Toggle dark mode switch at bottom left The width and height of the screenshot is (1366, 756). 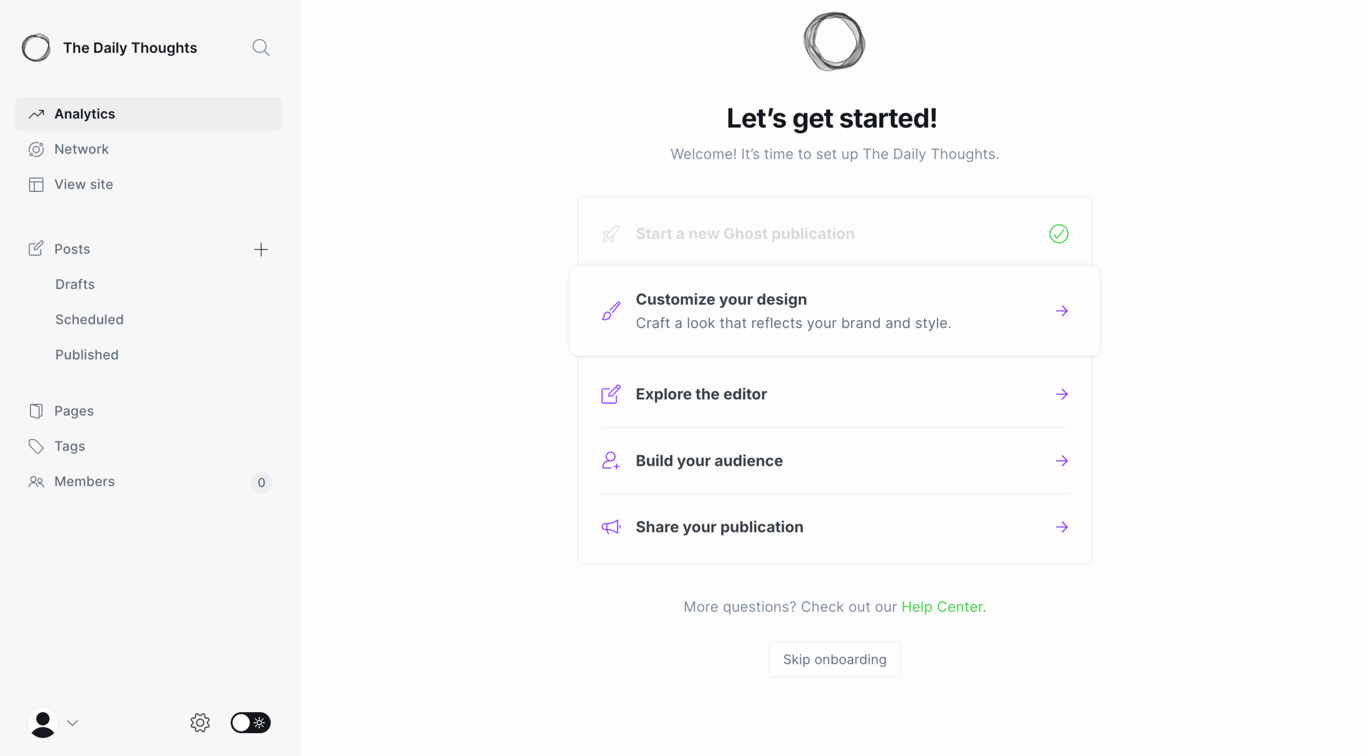[250, 722]
